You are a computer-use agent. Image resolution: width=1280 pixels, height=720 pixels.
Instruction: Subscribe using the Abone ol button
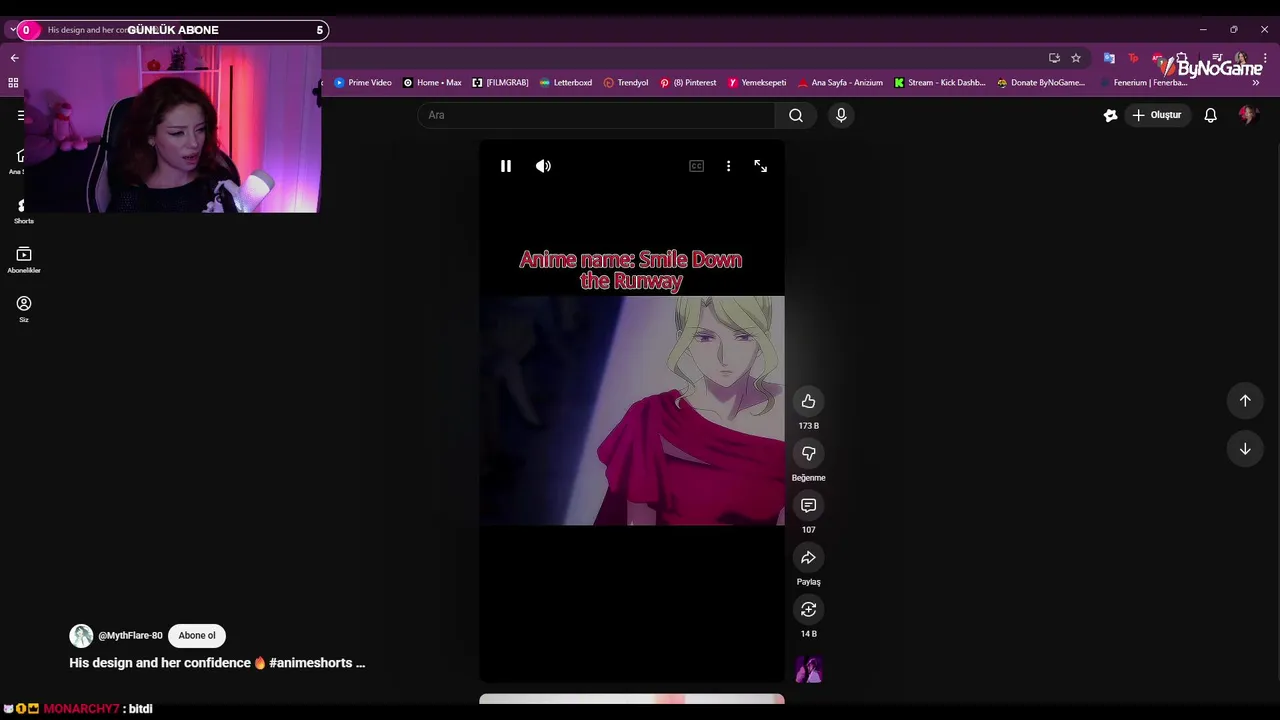(x=197, y=636)
